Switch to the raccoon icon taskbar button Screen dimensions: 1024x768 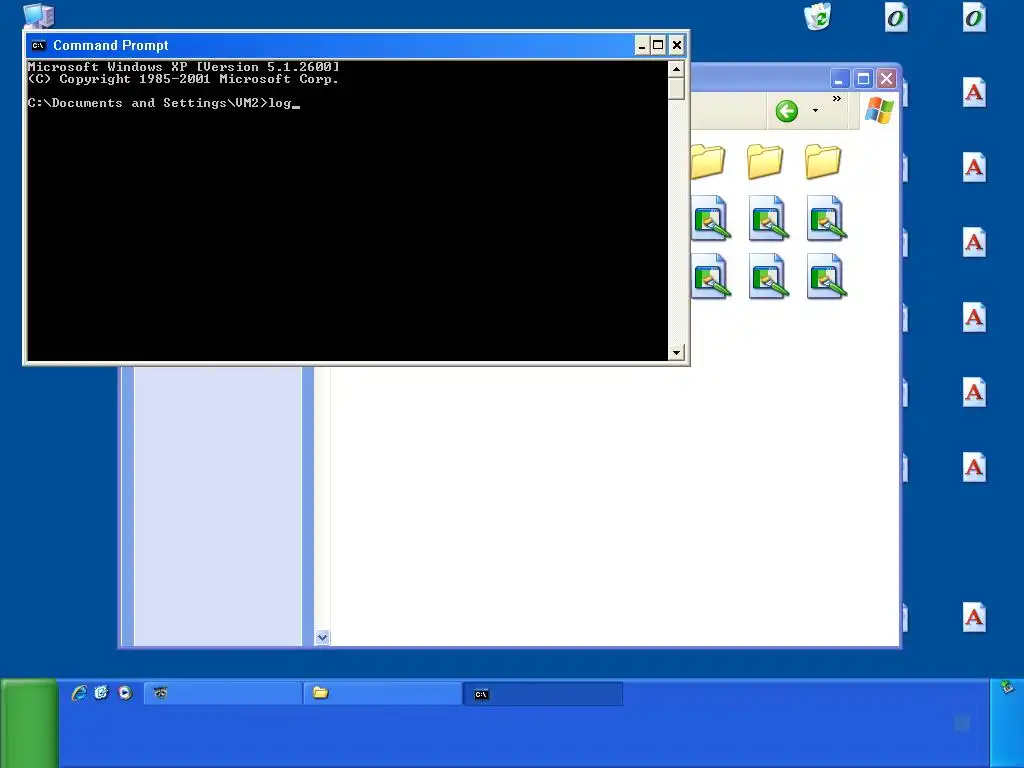pyautogui.click(x=223, y=694)
